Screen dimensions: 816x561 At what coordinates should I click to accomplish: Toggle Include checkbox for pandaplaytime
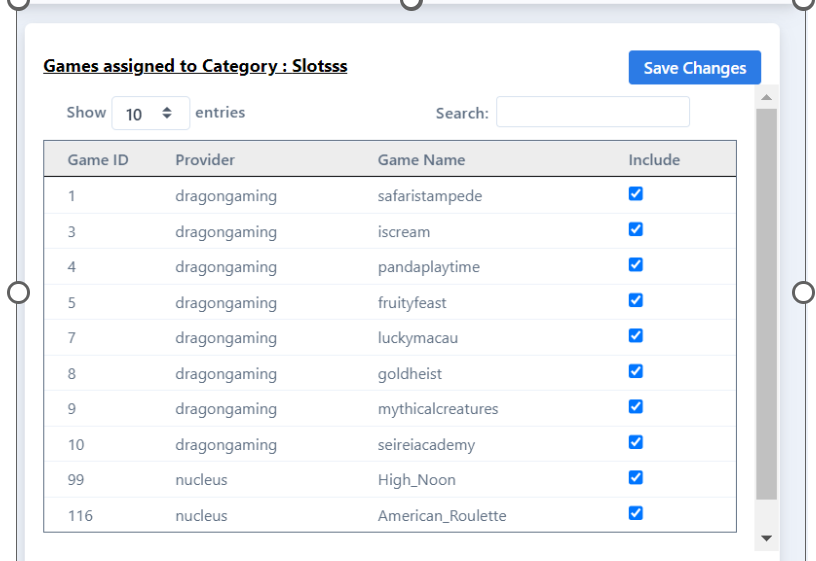point(635,265)
